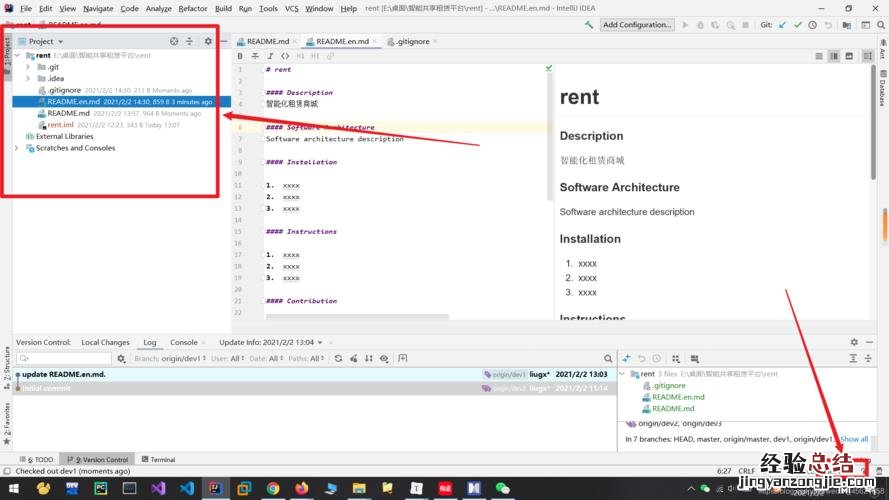The width and height of the screenshot is (889, 500).
Task: Click the Git commit checkmark icon
Action: pos(798,25)
